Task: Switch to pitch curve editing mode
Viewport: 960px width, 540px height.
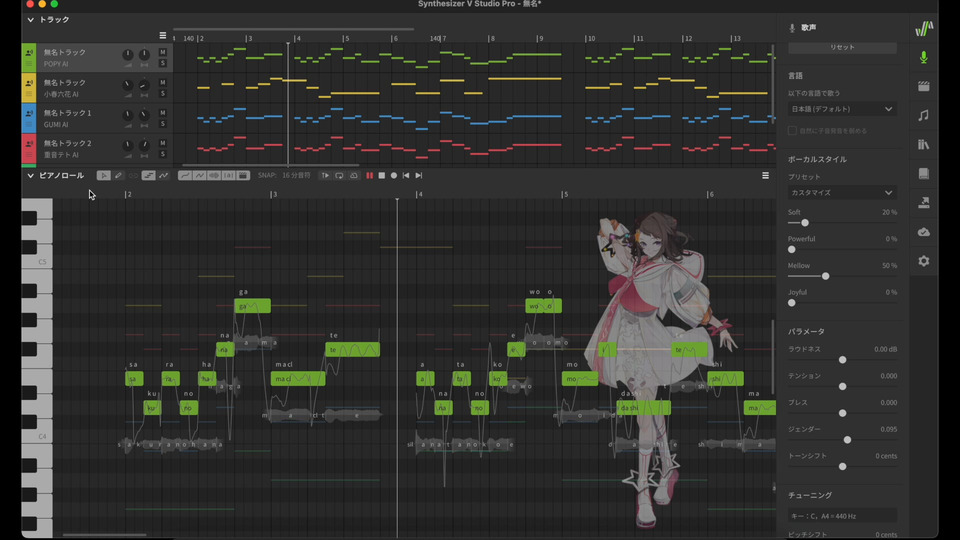Action: pos(163,176)
